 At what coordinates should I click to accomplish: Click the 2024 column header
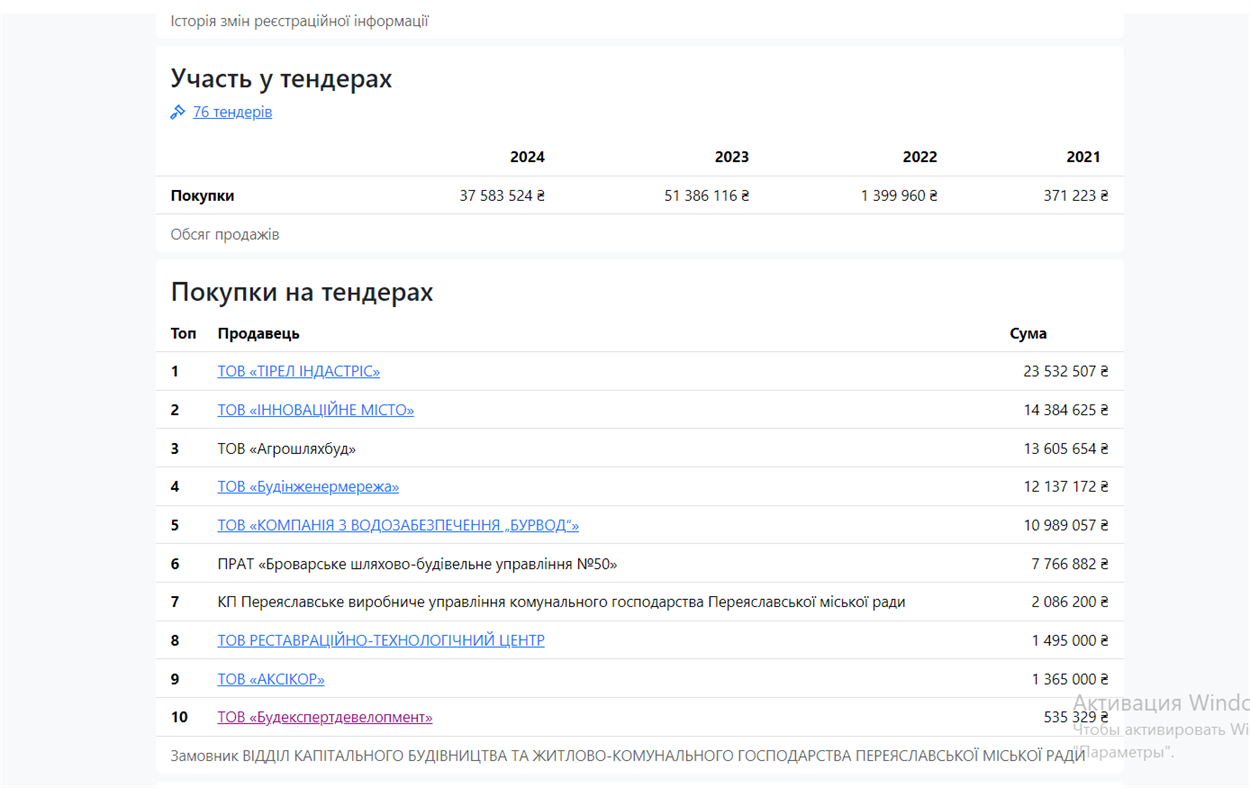click(x=527, y=157)
